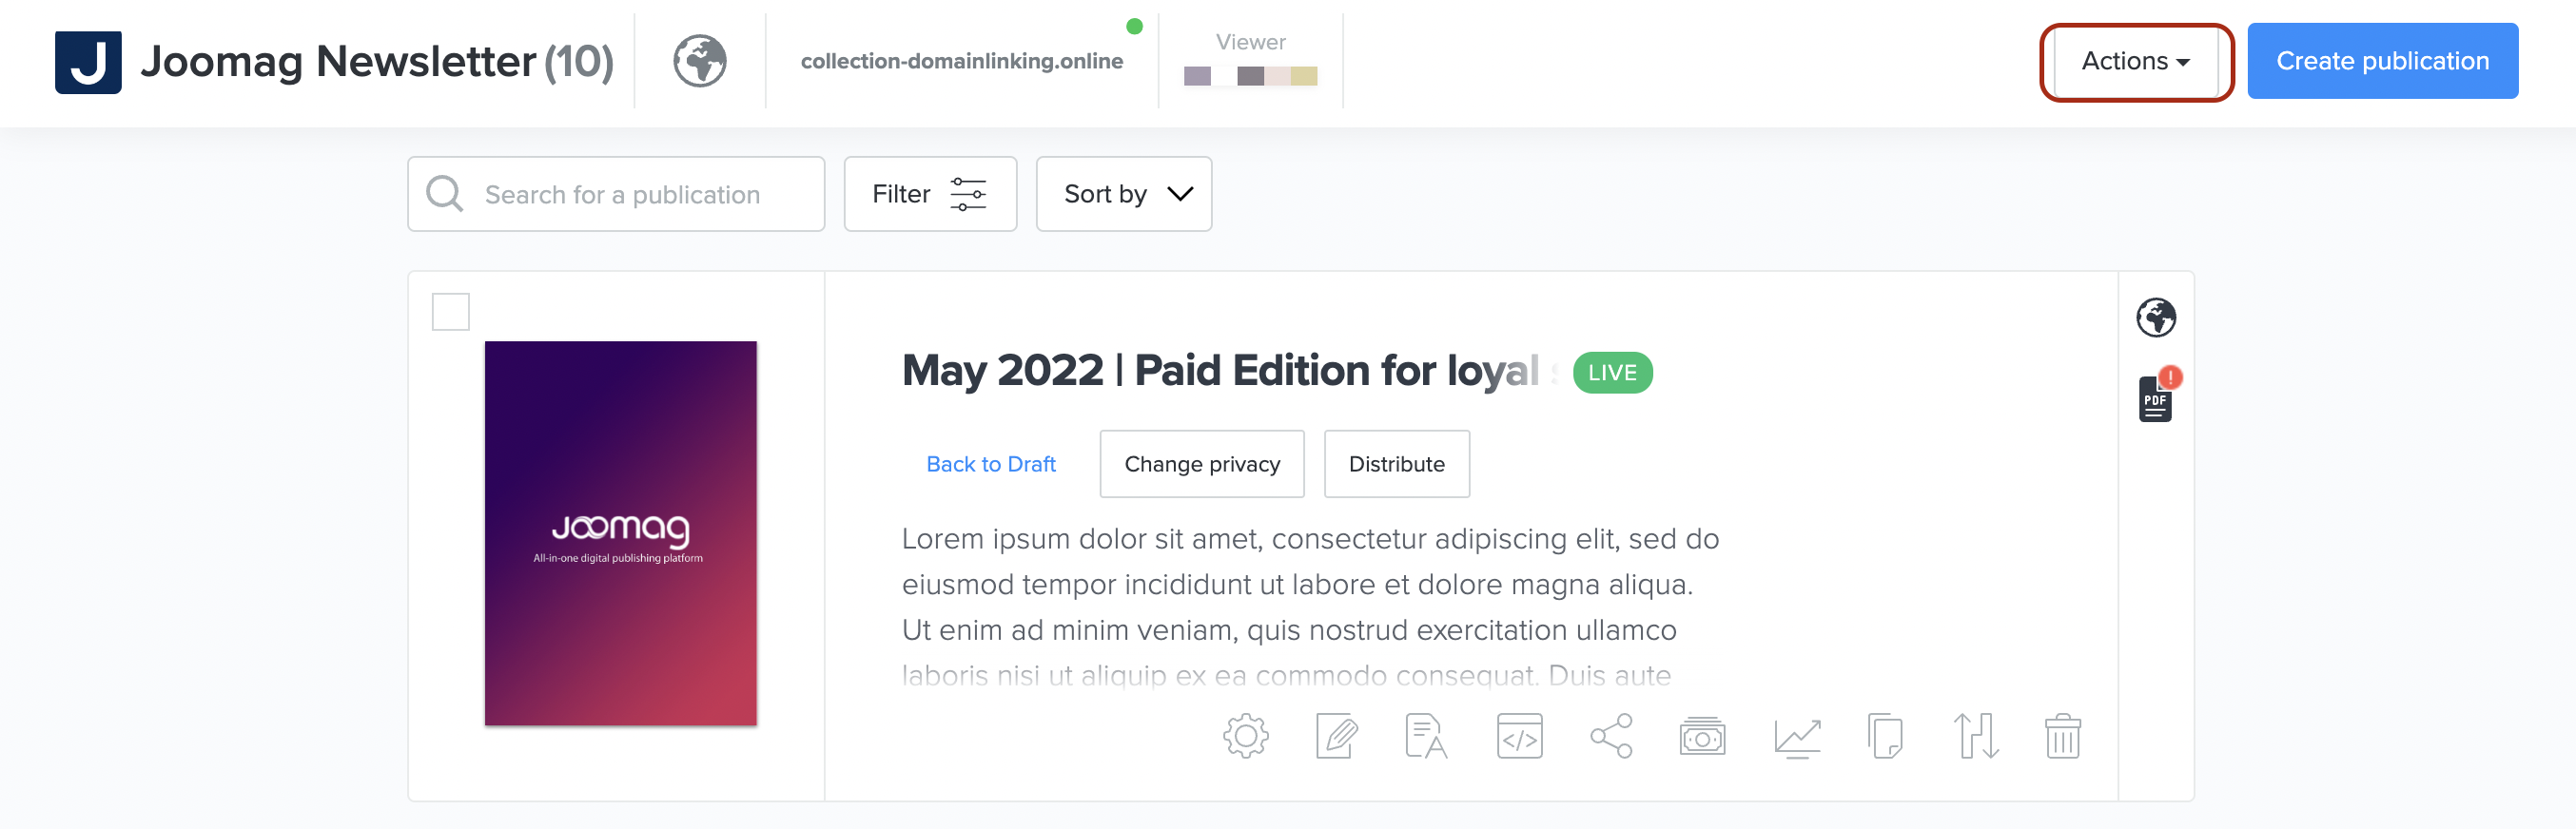View statistics chart icon
Screen dimensions: 2576x829
(x=1796, y=737)
